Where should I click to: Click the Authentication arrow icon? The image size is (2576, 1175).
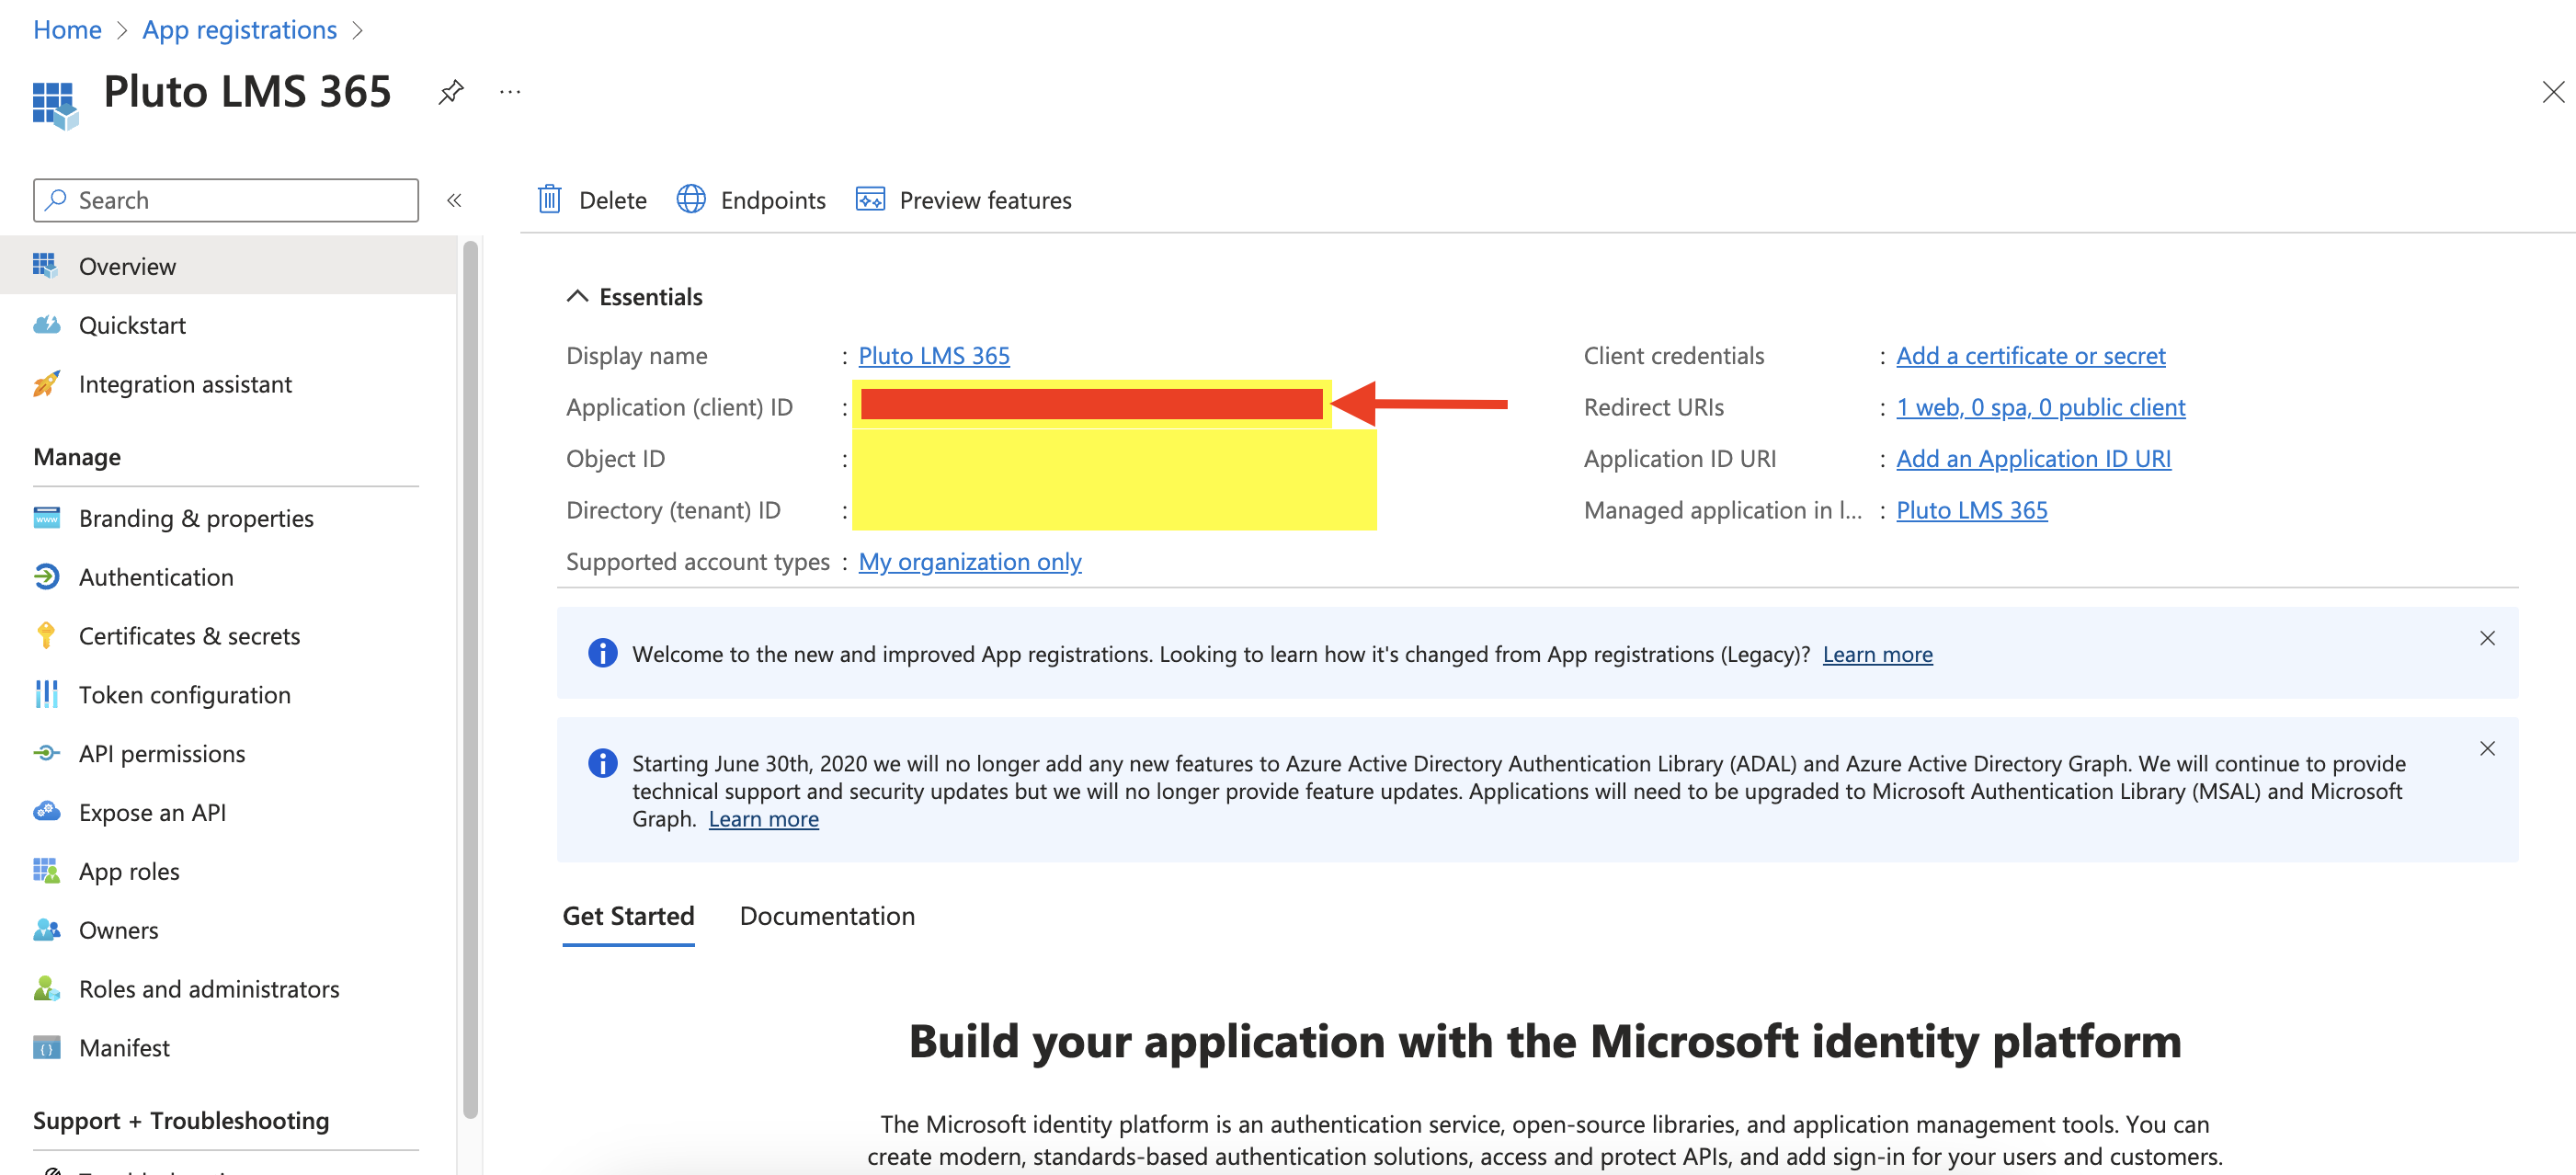[46, 576]
